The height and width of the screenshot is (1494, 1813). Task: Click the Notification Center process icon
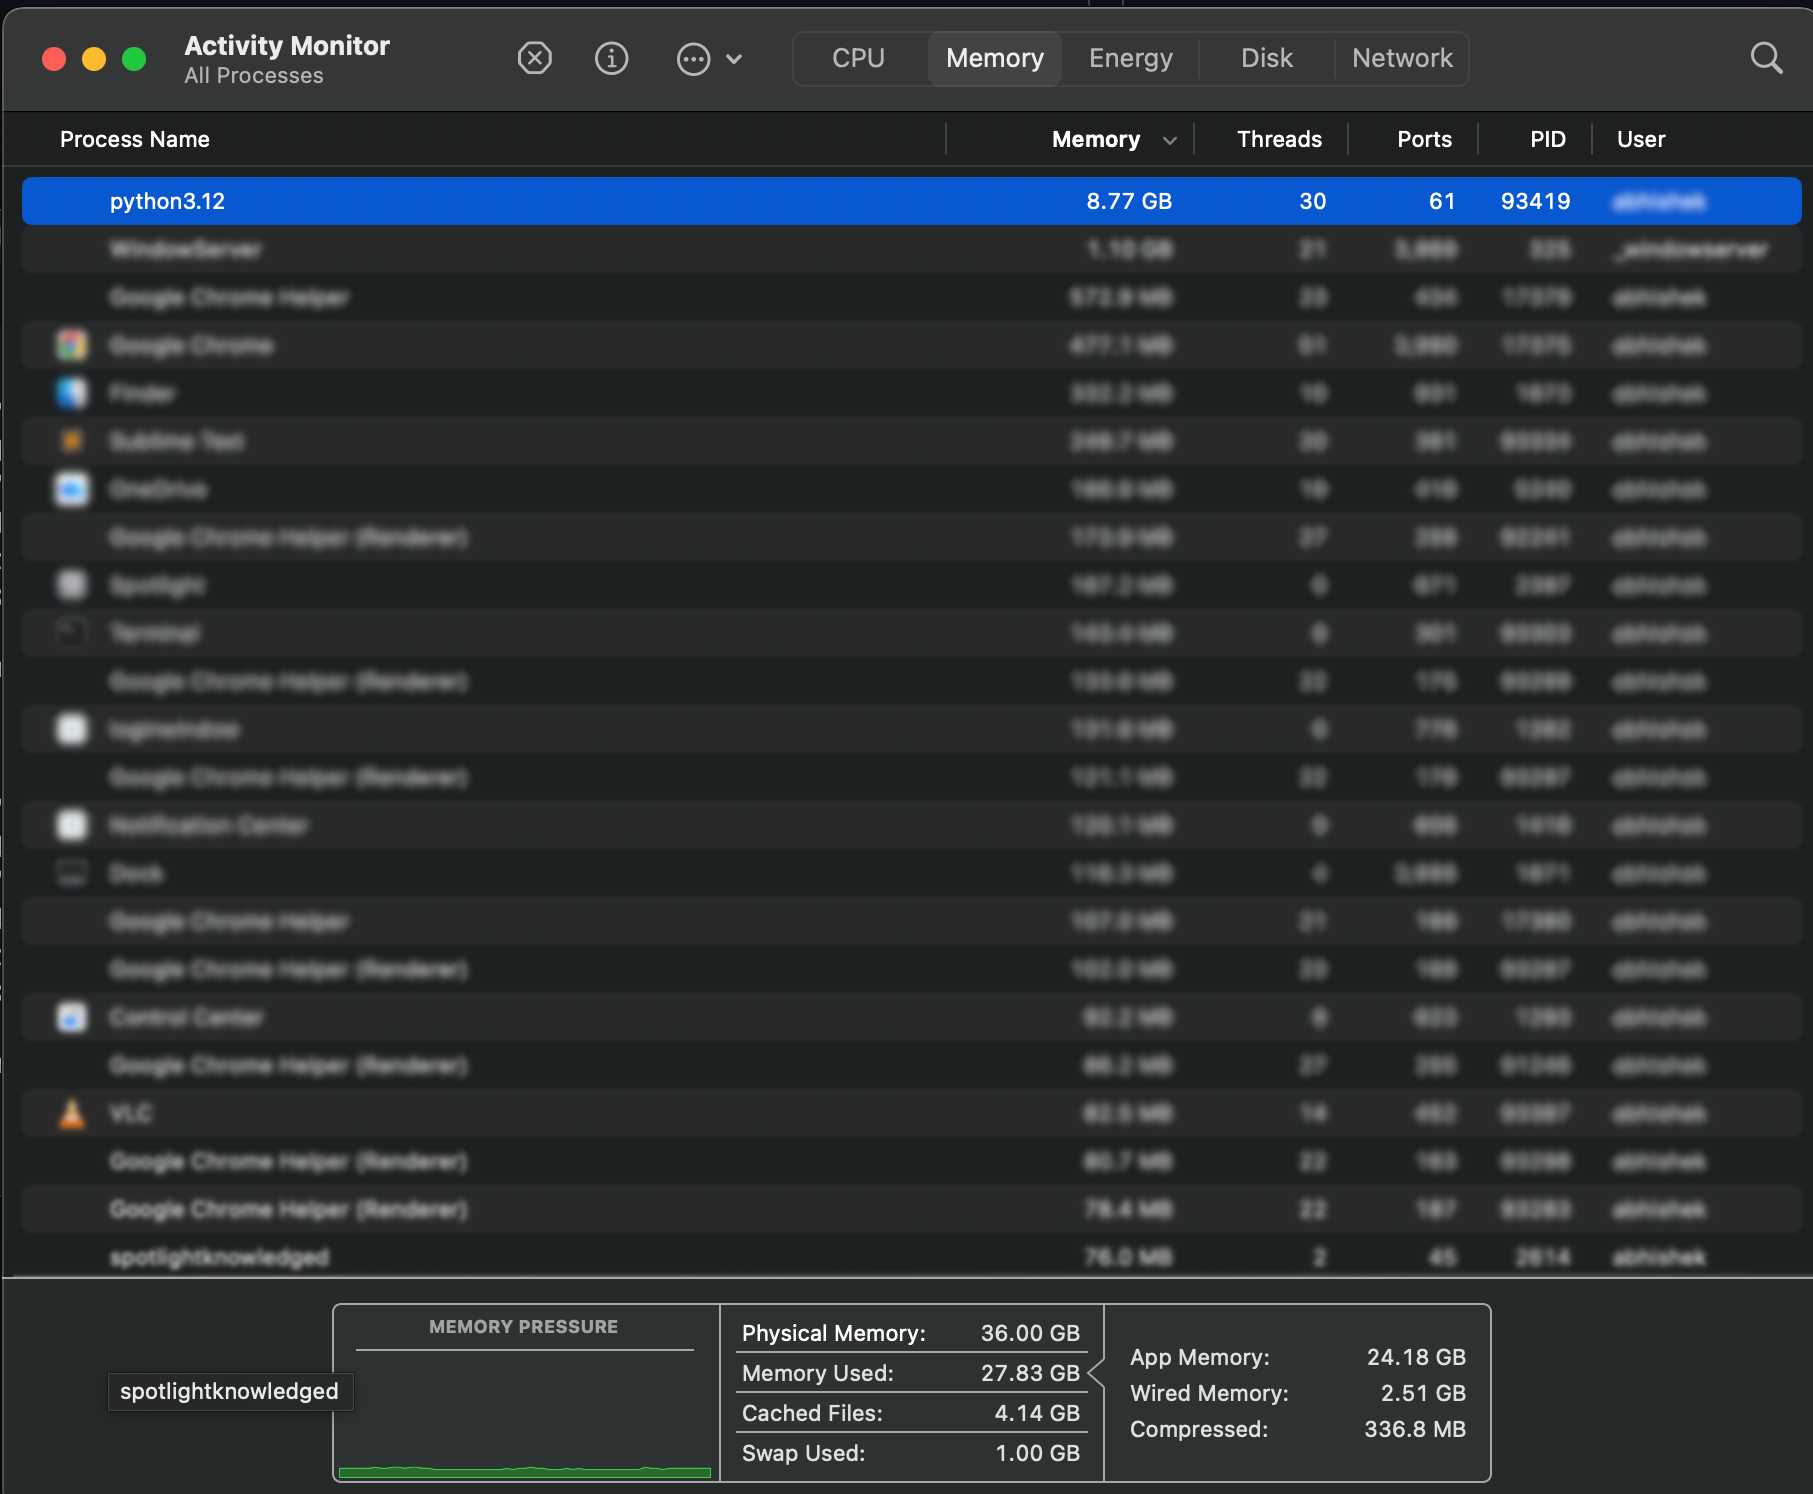coord(72,825)
